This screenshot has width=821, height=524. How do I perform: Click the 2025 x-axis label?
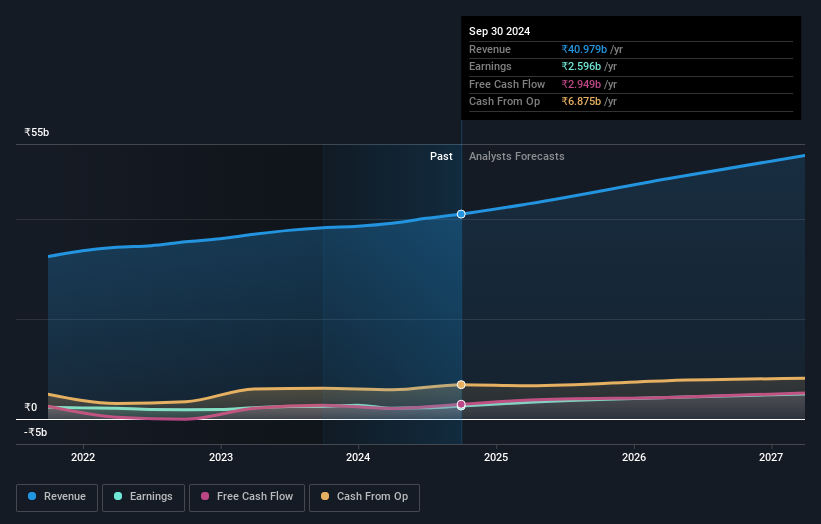click(496, 458)
